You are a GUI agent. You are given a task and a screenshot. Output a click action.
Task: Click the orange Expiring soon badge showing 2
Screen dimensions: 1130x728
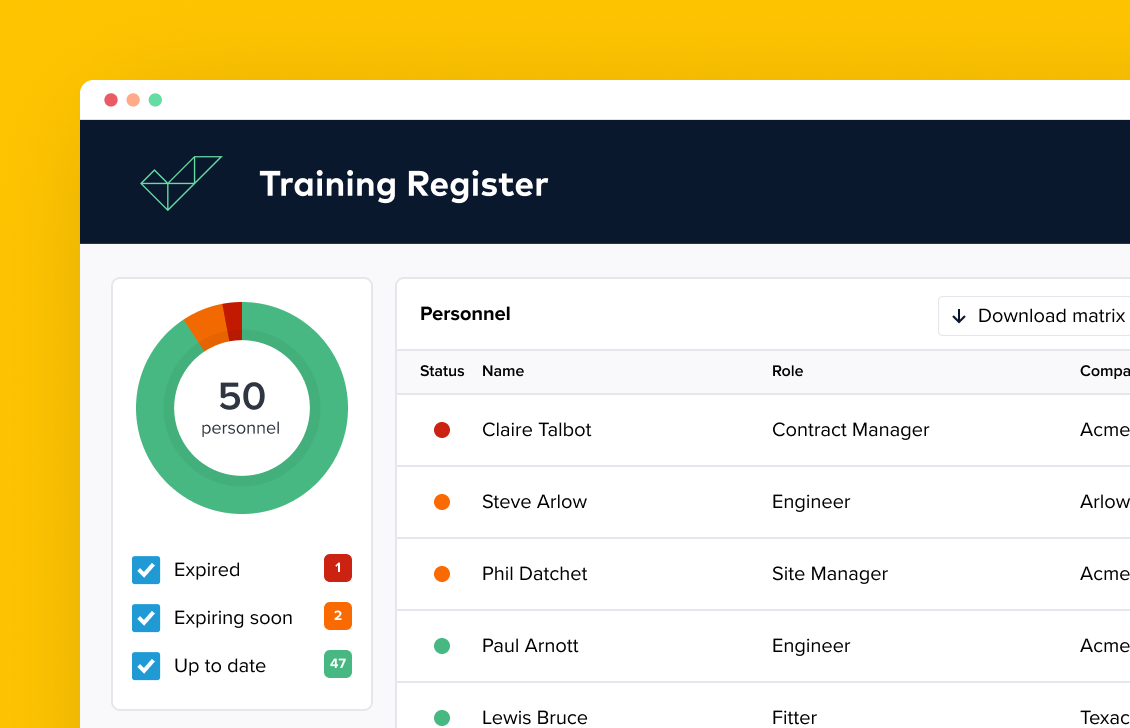pyautogui.click(x=337, y=617)
